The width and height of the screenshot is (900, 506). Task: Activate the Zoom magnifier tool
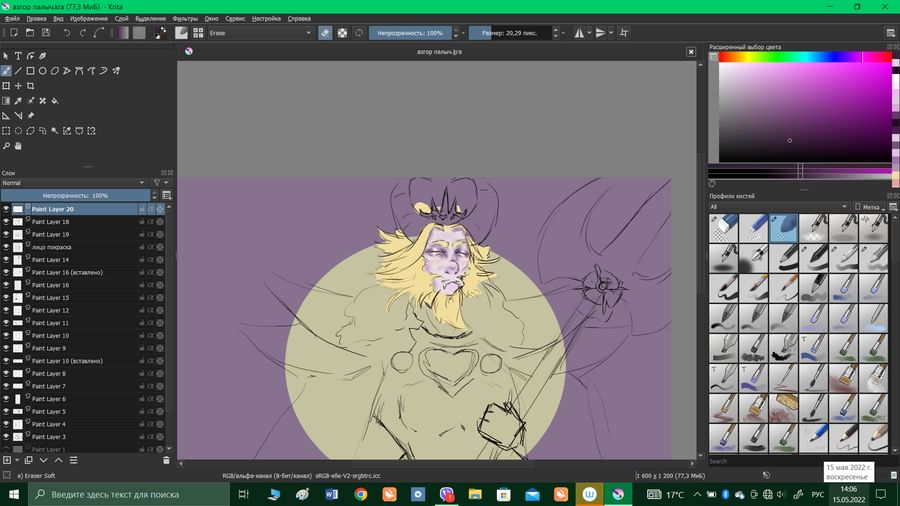6,146
